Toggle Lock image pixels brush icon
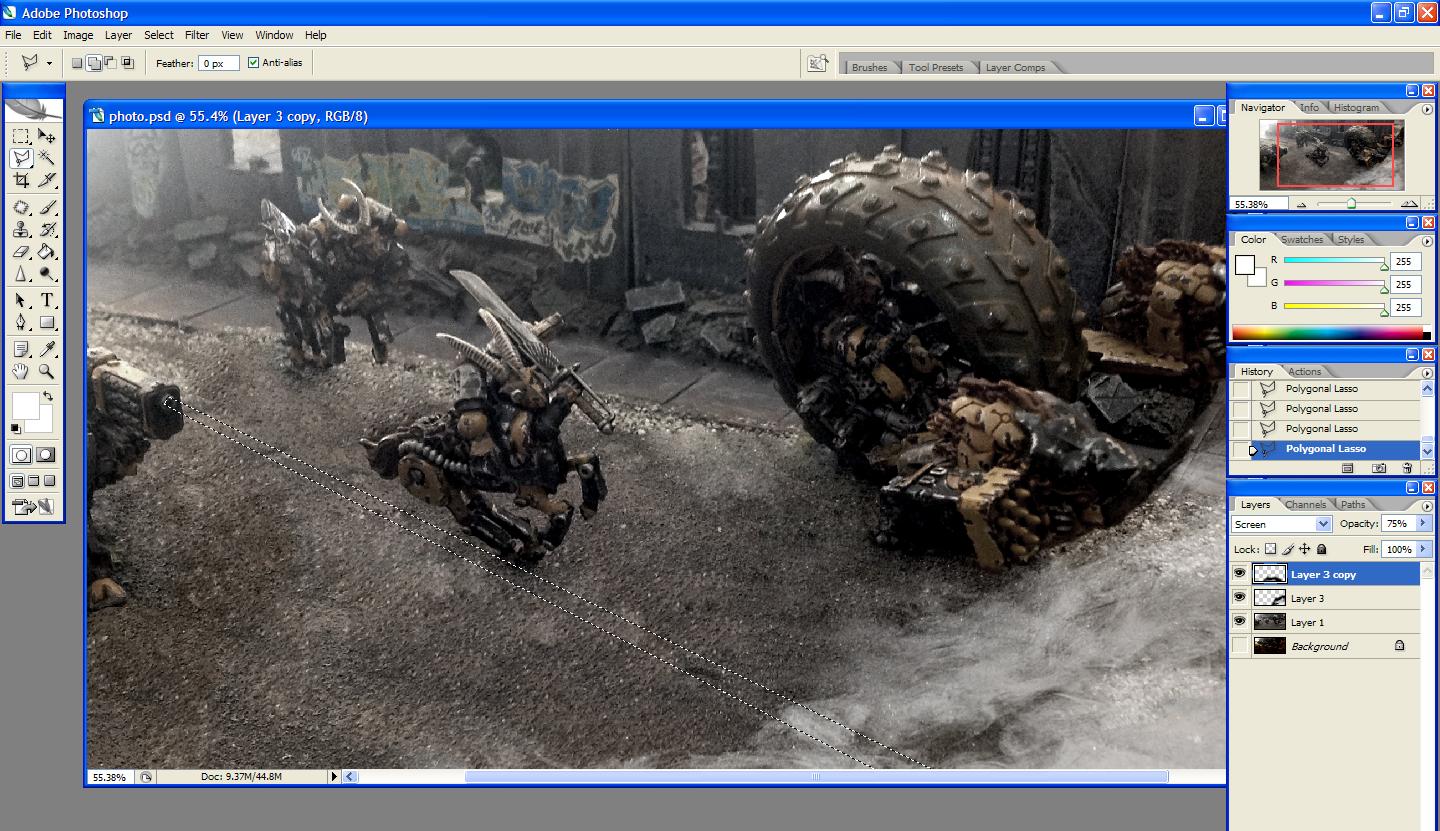The height and width of the screenshot is (831, 1440). pyautogui.click(x=1288, y=549)
